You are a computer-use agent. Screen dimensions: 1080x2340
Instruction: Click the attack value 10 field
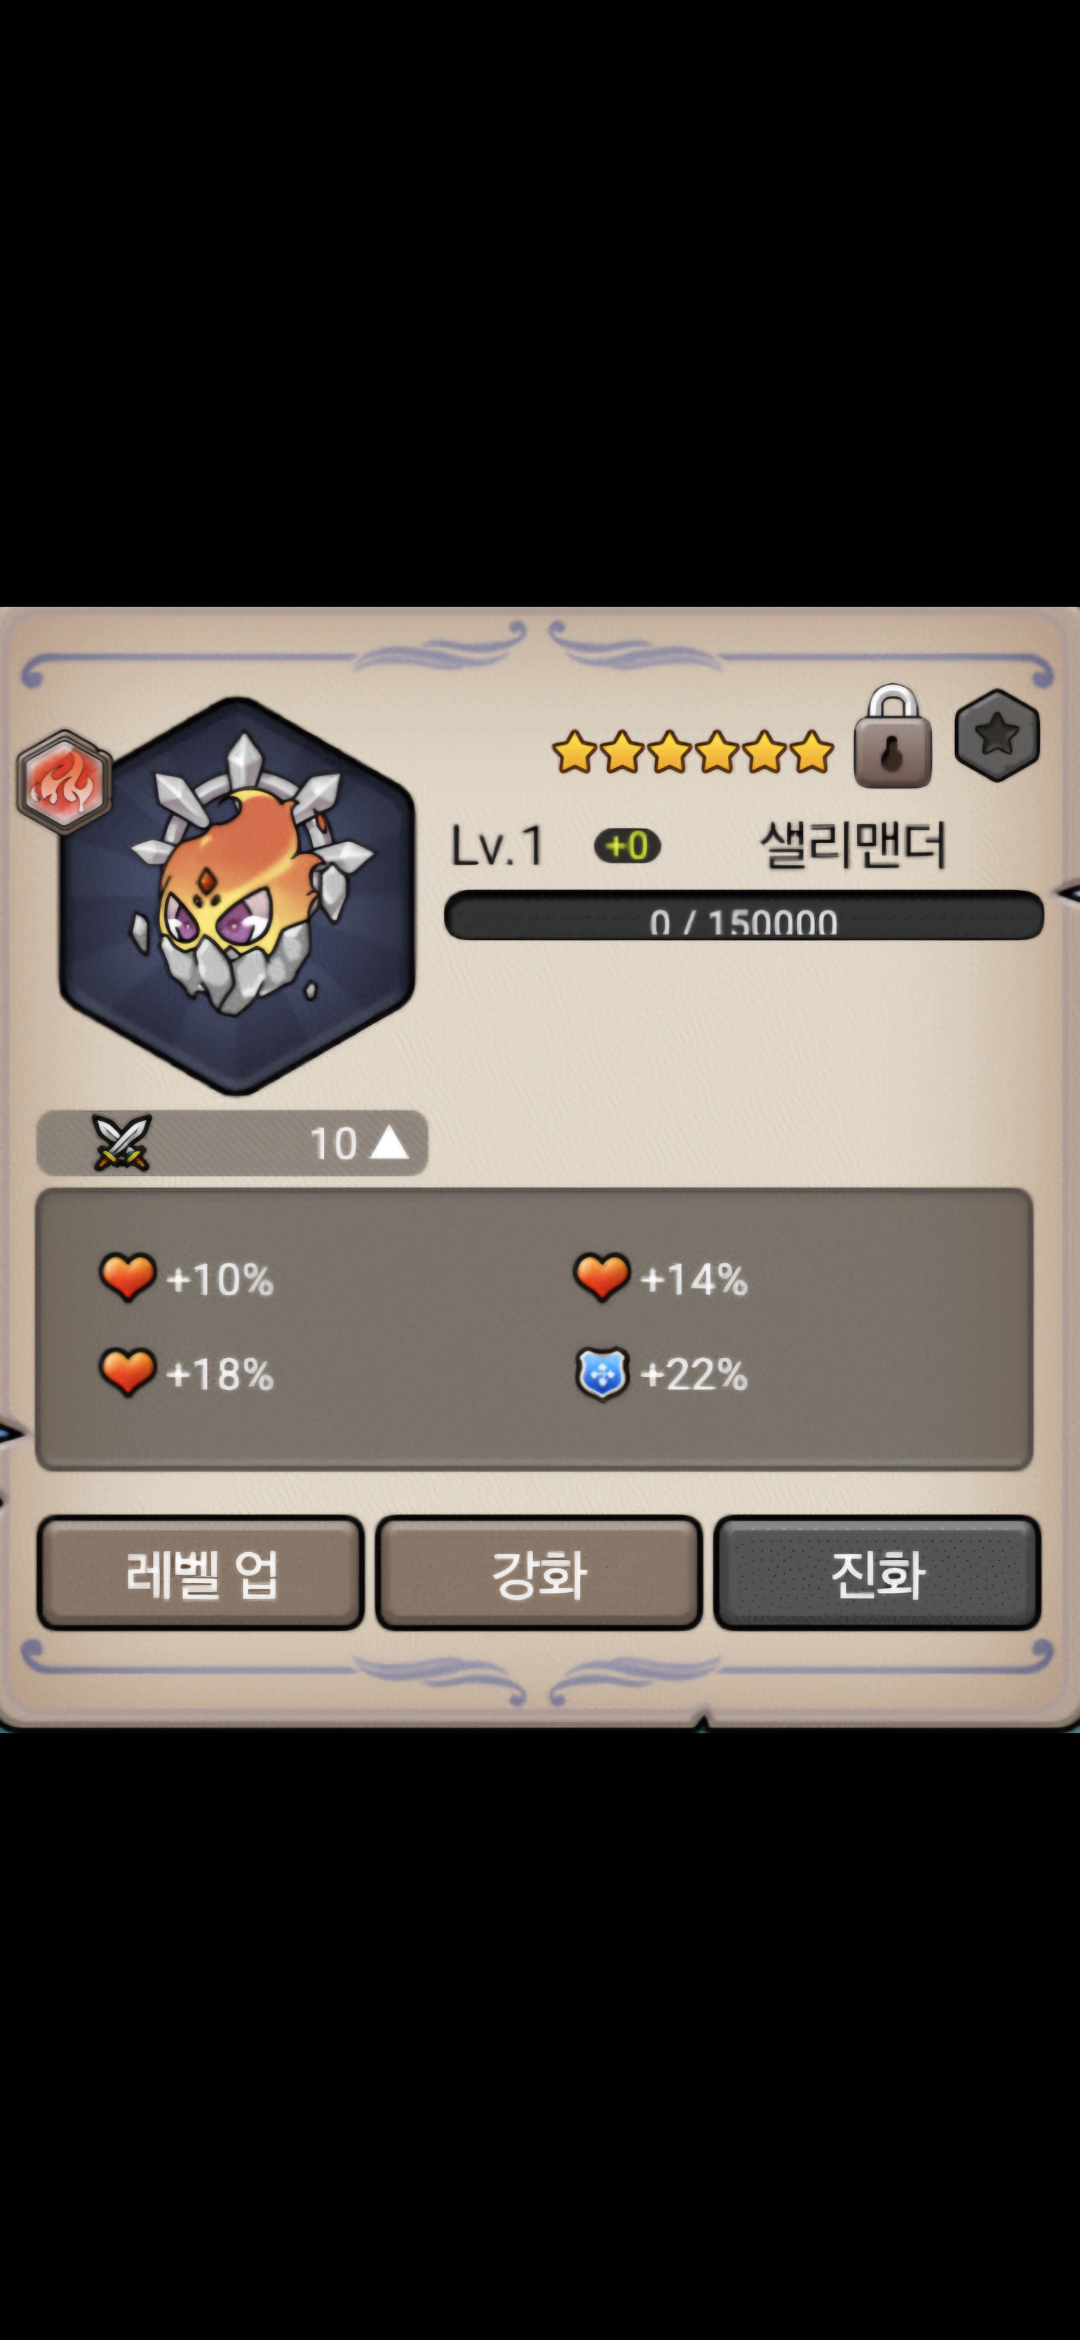coord(333,1143)
